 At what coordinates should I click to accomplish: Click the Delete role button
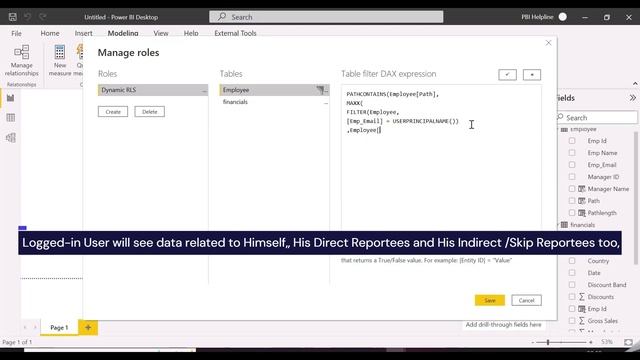[150, 112]
